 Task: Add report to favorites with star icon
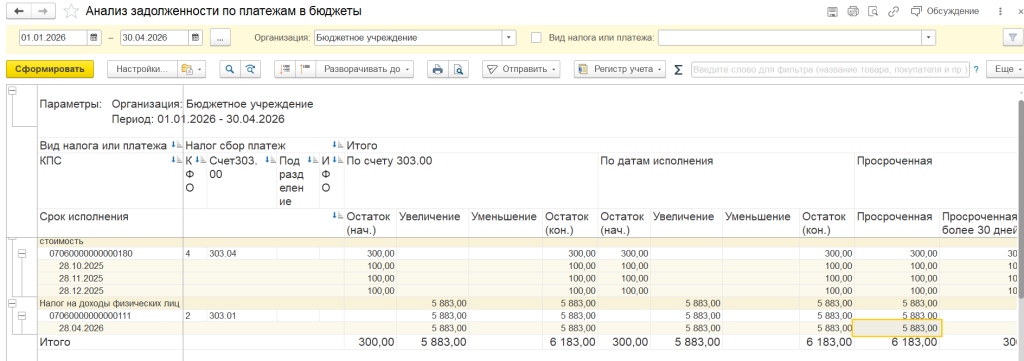pos(72,11)
